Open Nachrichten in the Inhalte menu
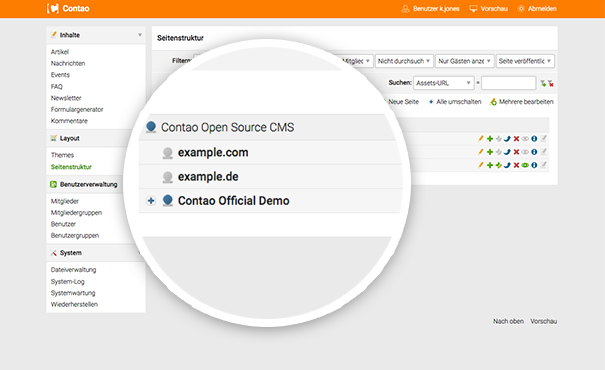The image size is (605, 370). [68, 63]
